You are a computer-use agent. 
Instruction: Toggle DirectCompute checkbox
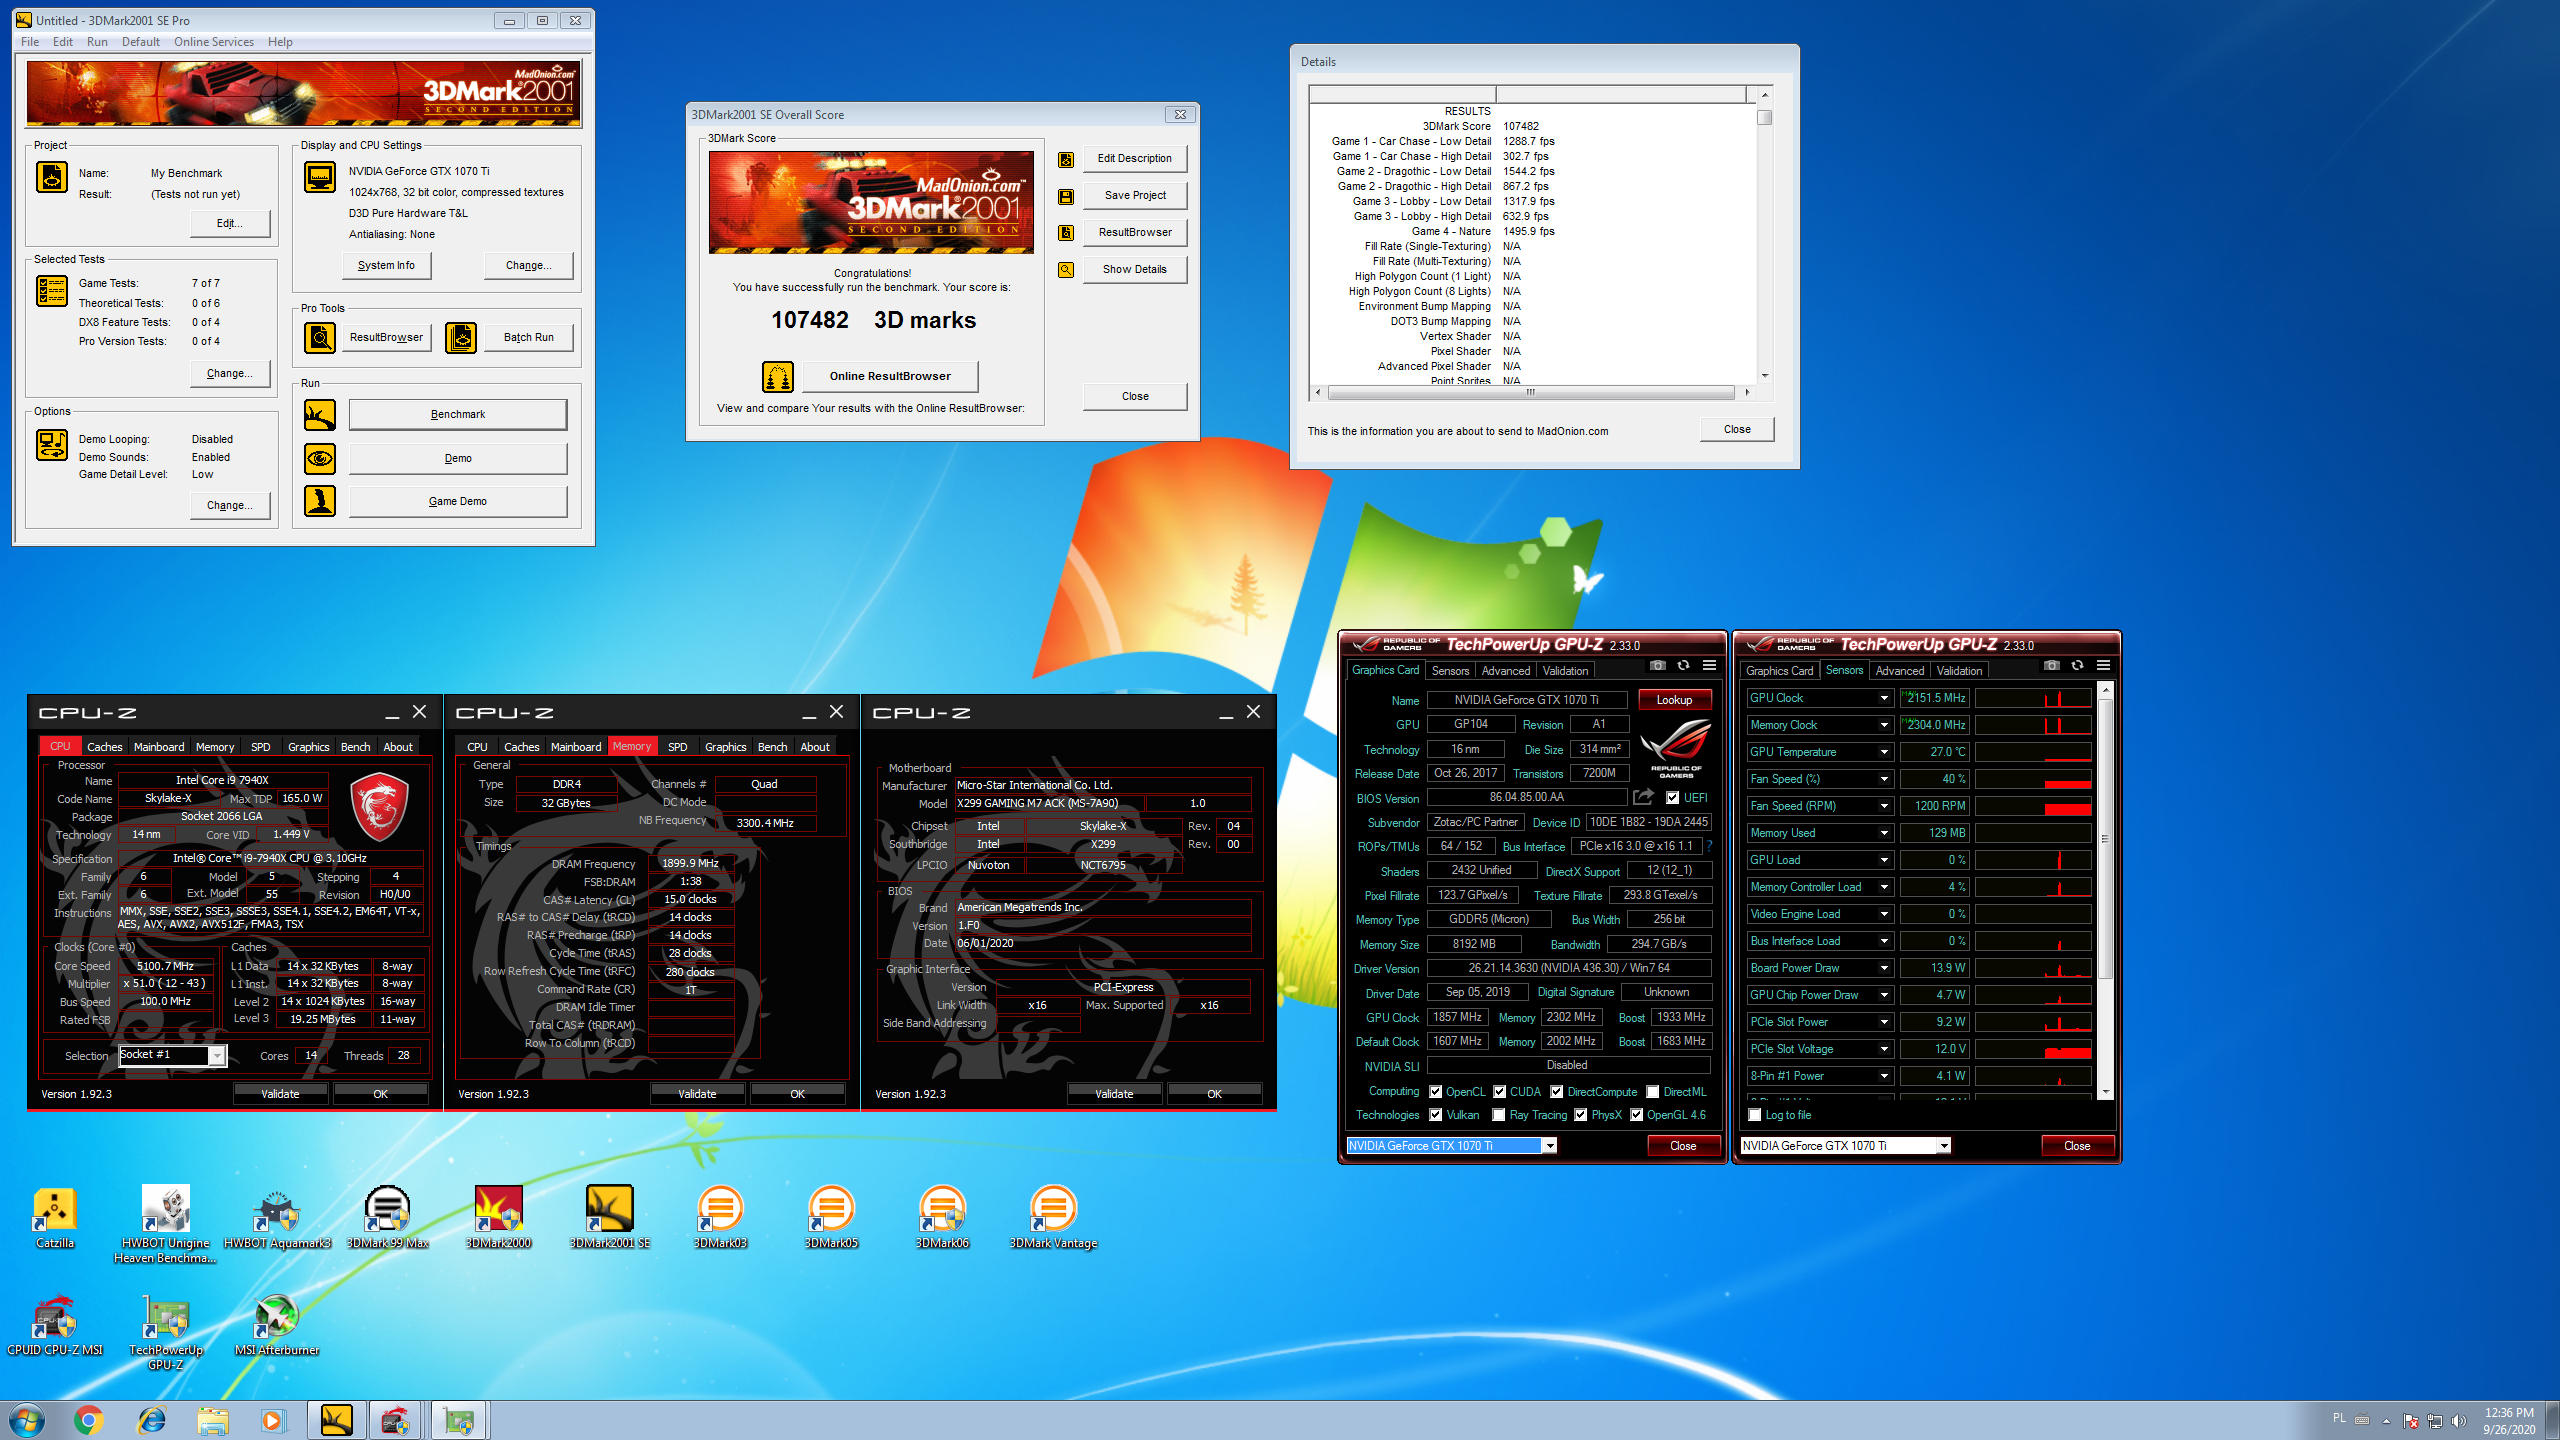(x=1556, y=1092)
